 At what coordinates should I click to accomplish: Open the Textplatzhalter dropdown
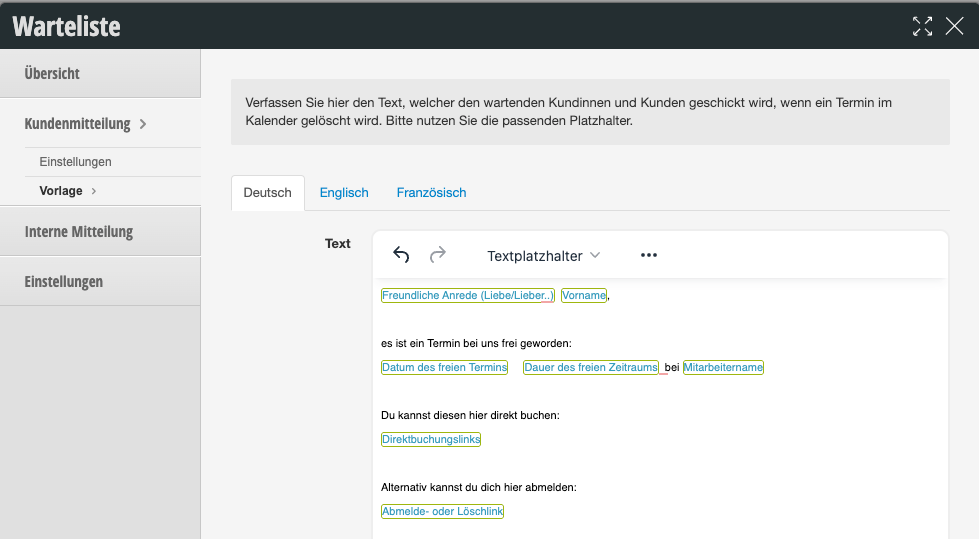tap(543, 255)
